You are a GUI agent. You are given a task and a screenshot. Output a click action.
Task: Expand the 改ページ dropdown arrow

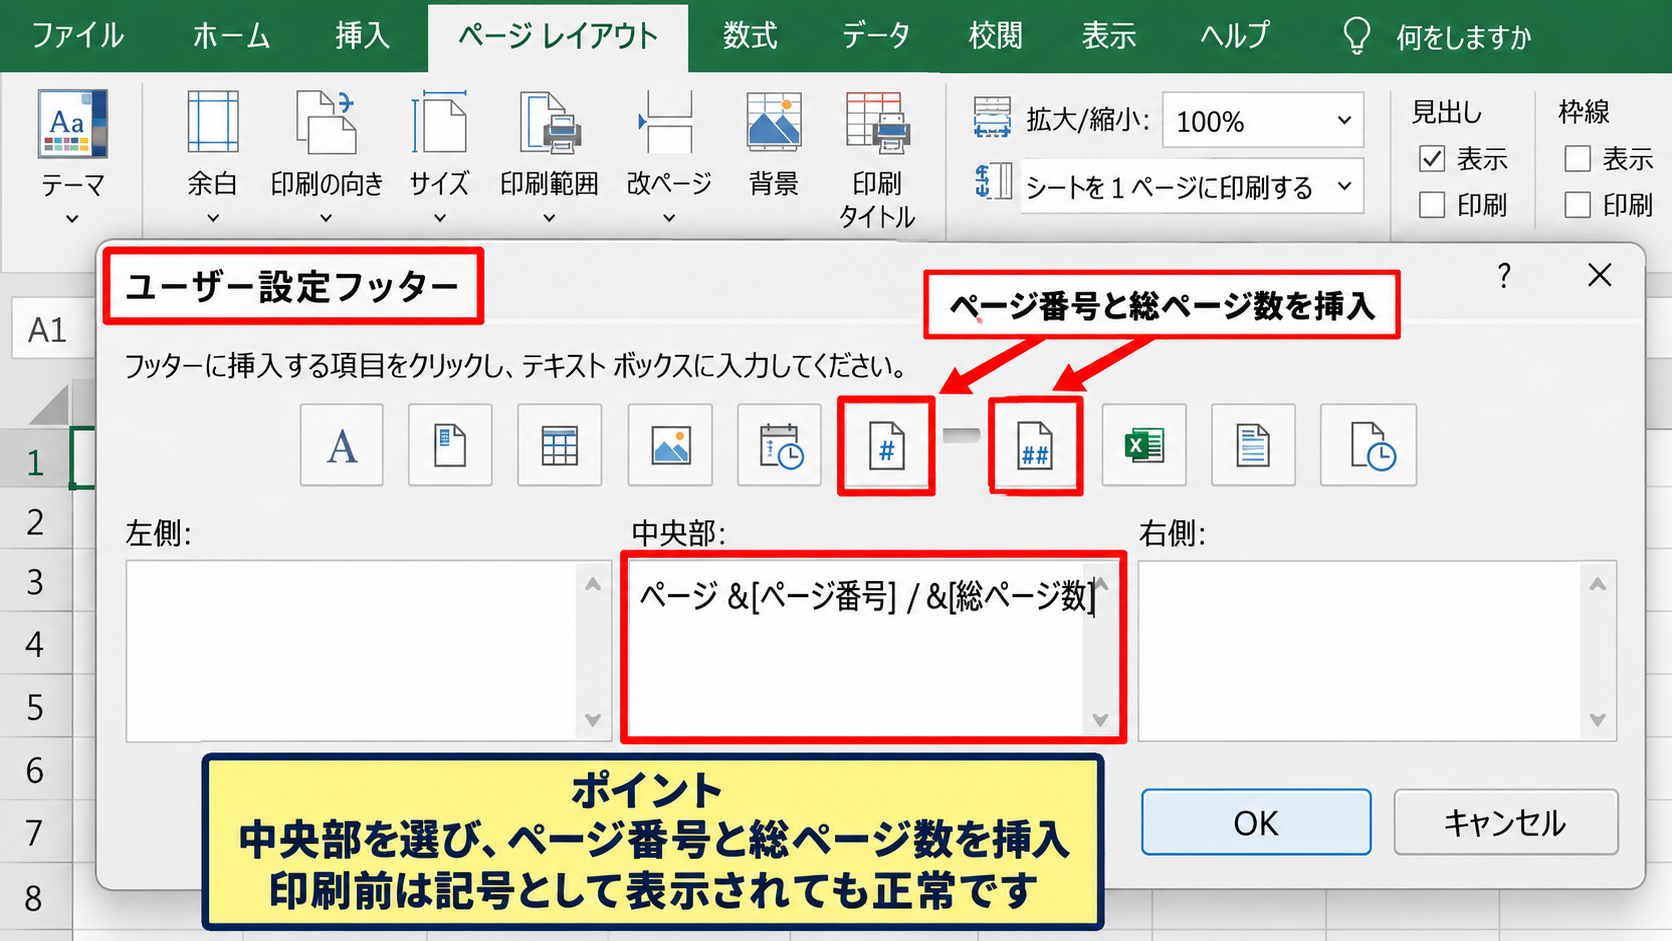tap(669, 218)
